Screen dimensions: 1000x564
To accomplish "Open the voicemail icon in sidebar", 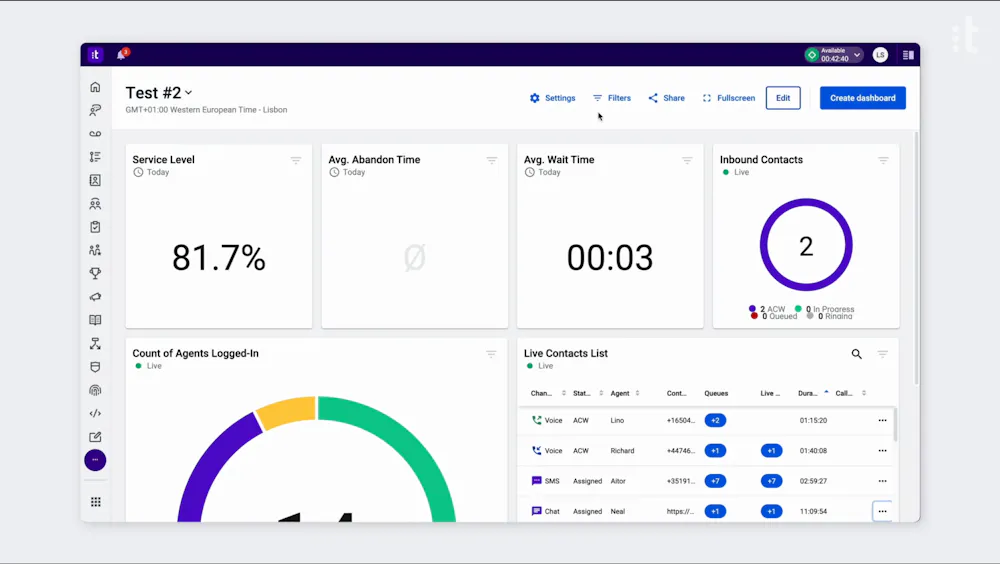I will [95, 134].
